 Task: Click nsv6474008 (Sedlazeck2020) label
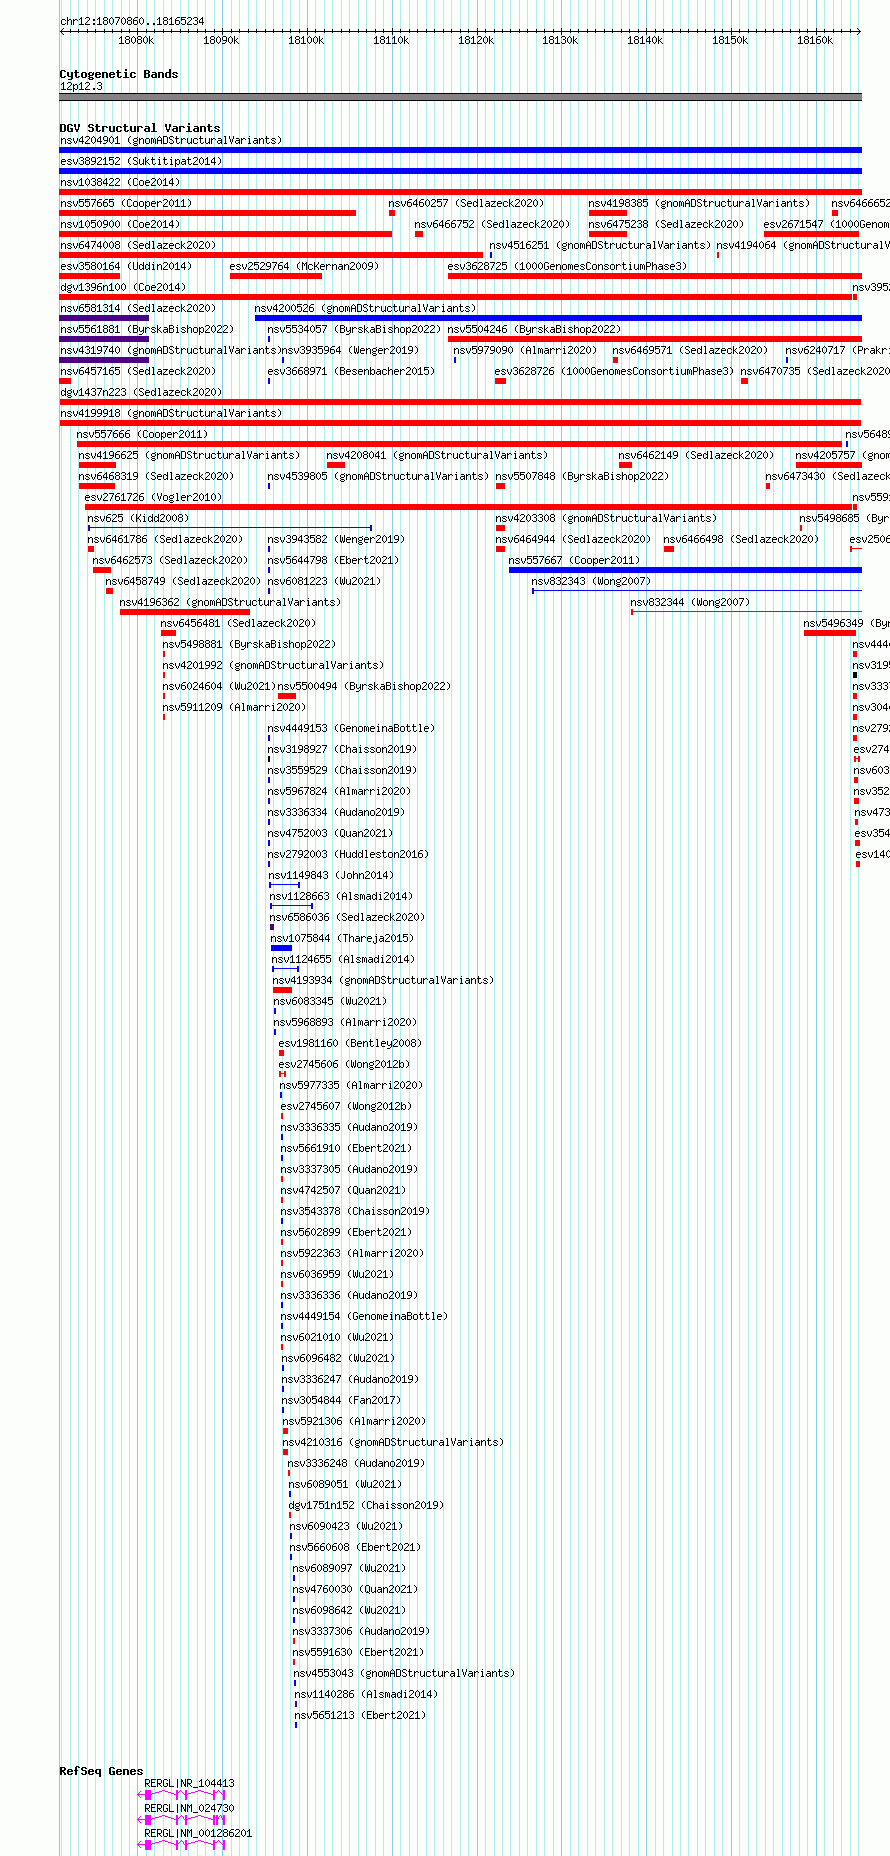coord(138,245)
